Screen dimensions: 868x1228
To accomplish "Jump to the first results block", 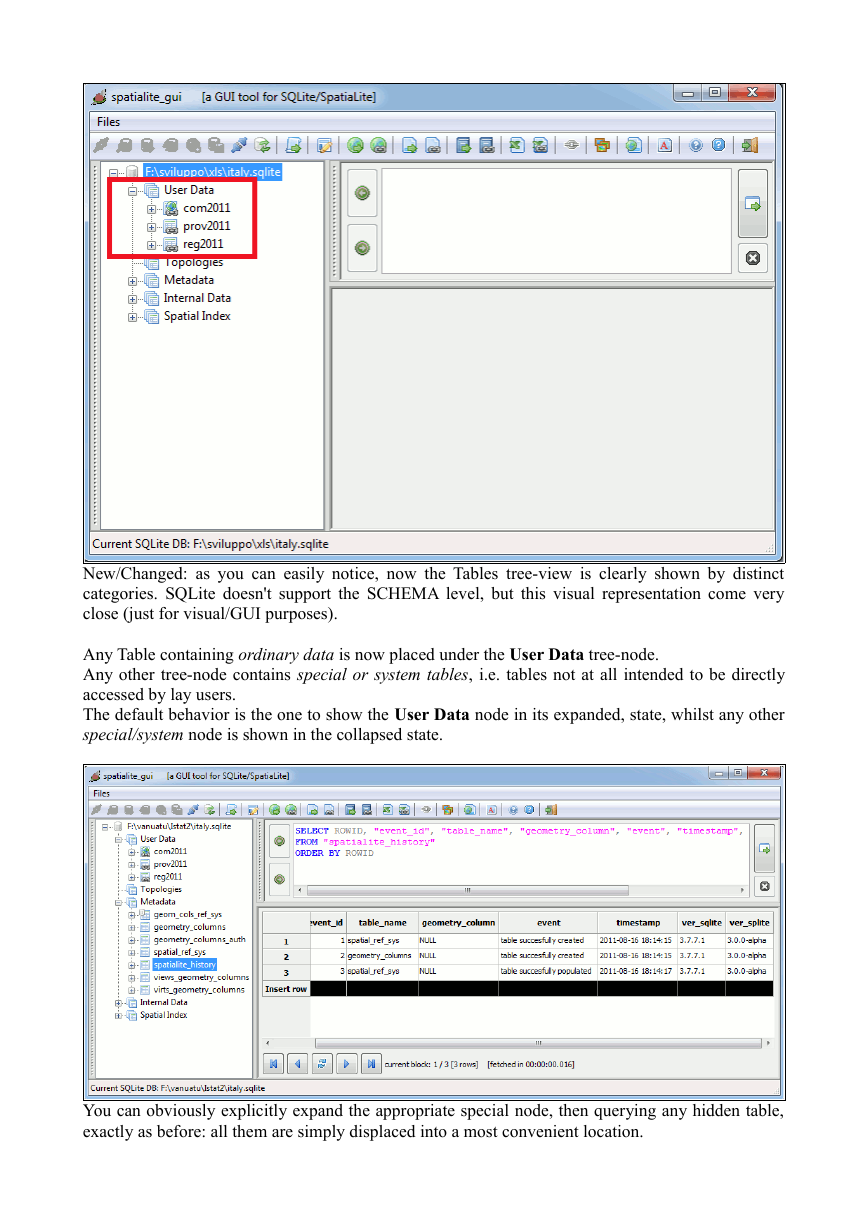I will [273, 1064].
